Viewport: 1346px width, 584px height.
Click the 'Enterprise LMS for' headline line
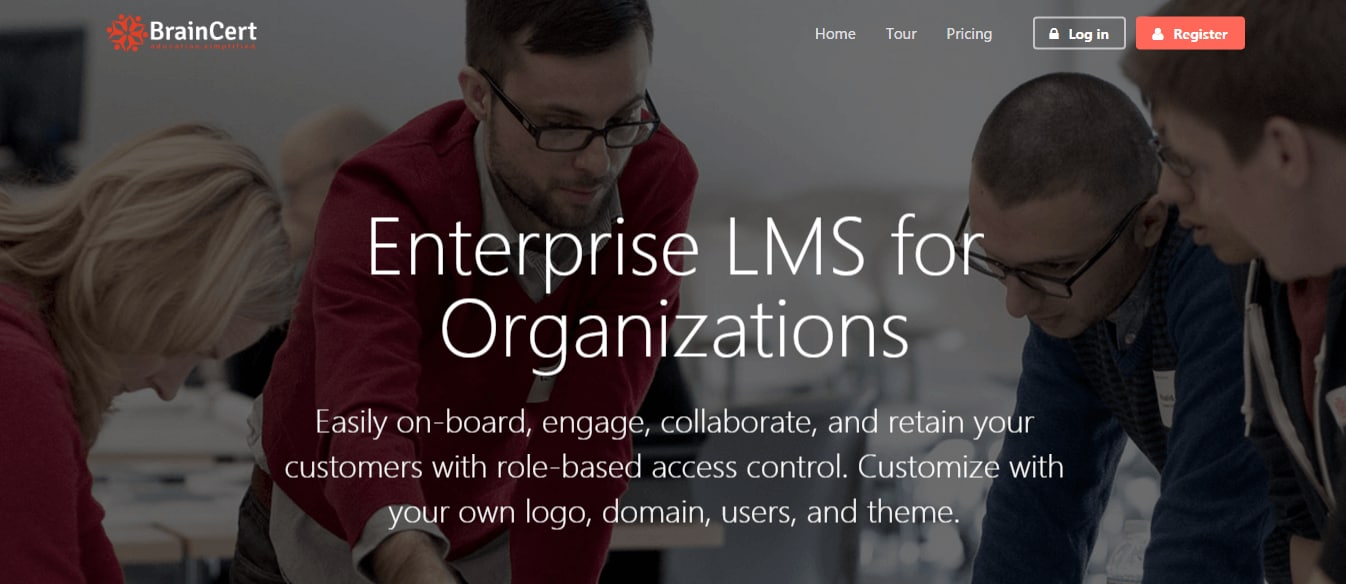676,246
